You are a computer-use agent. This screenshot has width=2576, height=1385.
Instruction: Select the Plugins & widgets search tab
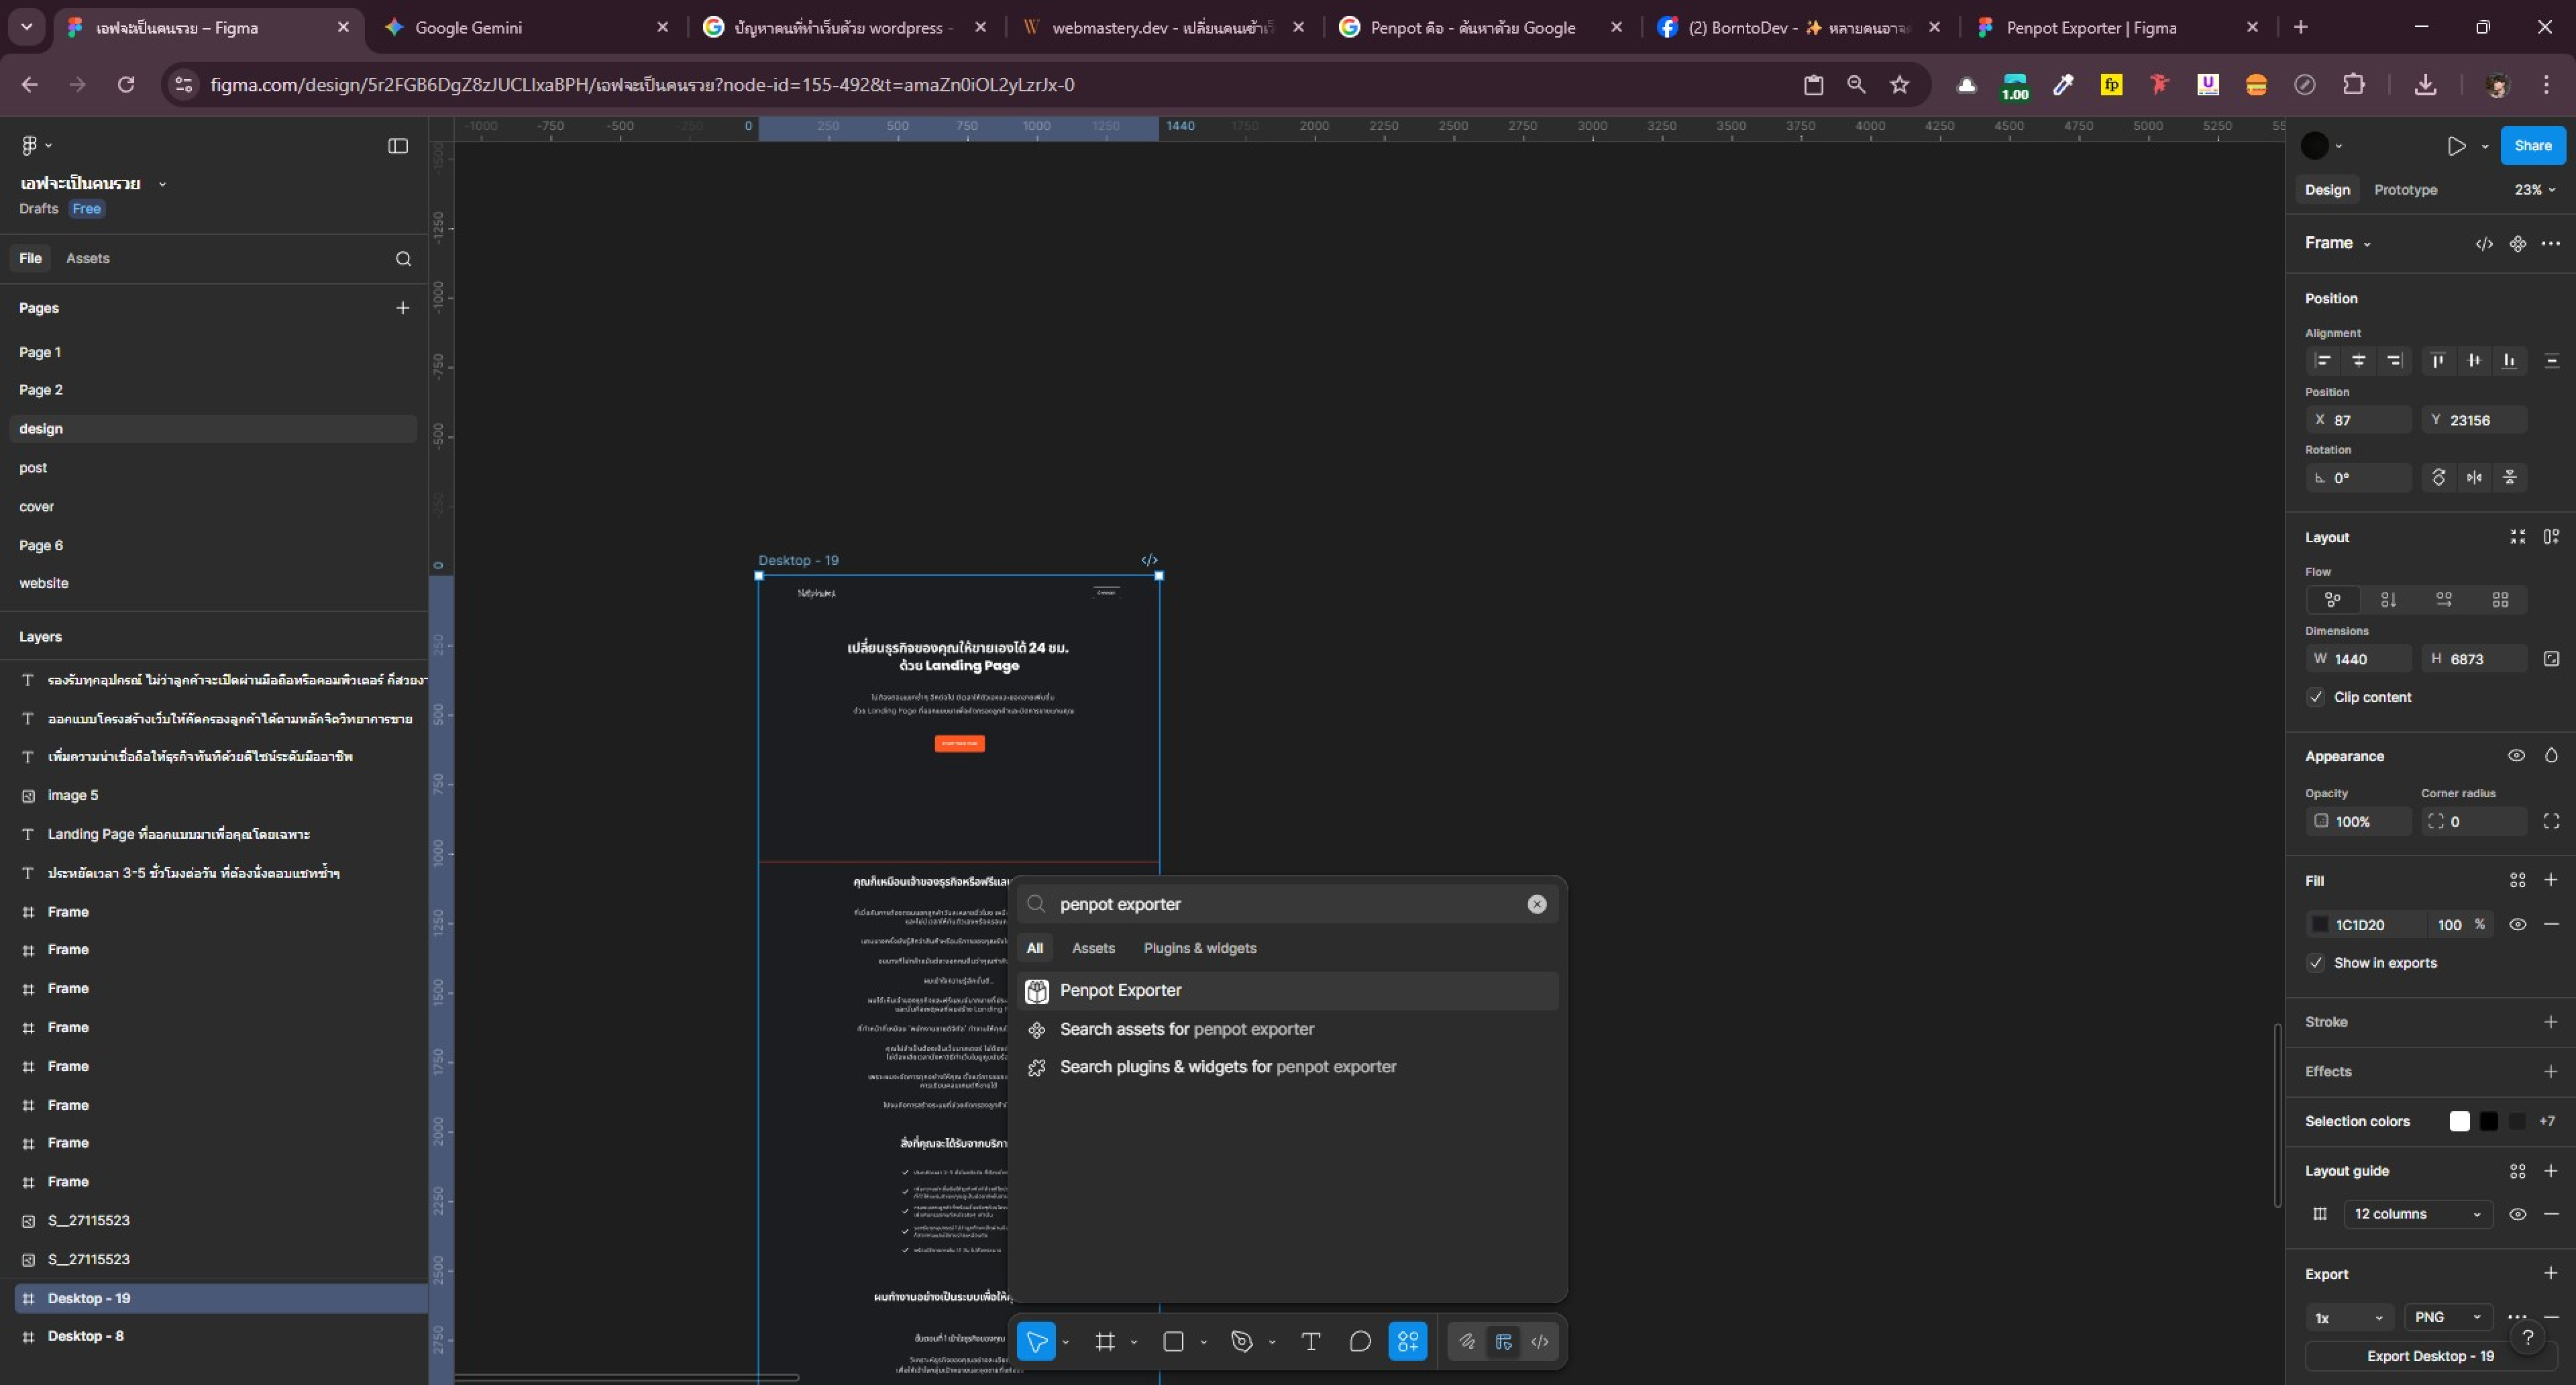(x=1200, y=948)
